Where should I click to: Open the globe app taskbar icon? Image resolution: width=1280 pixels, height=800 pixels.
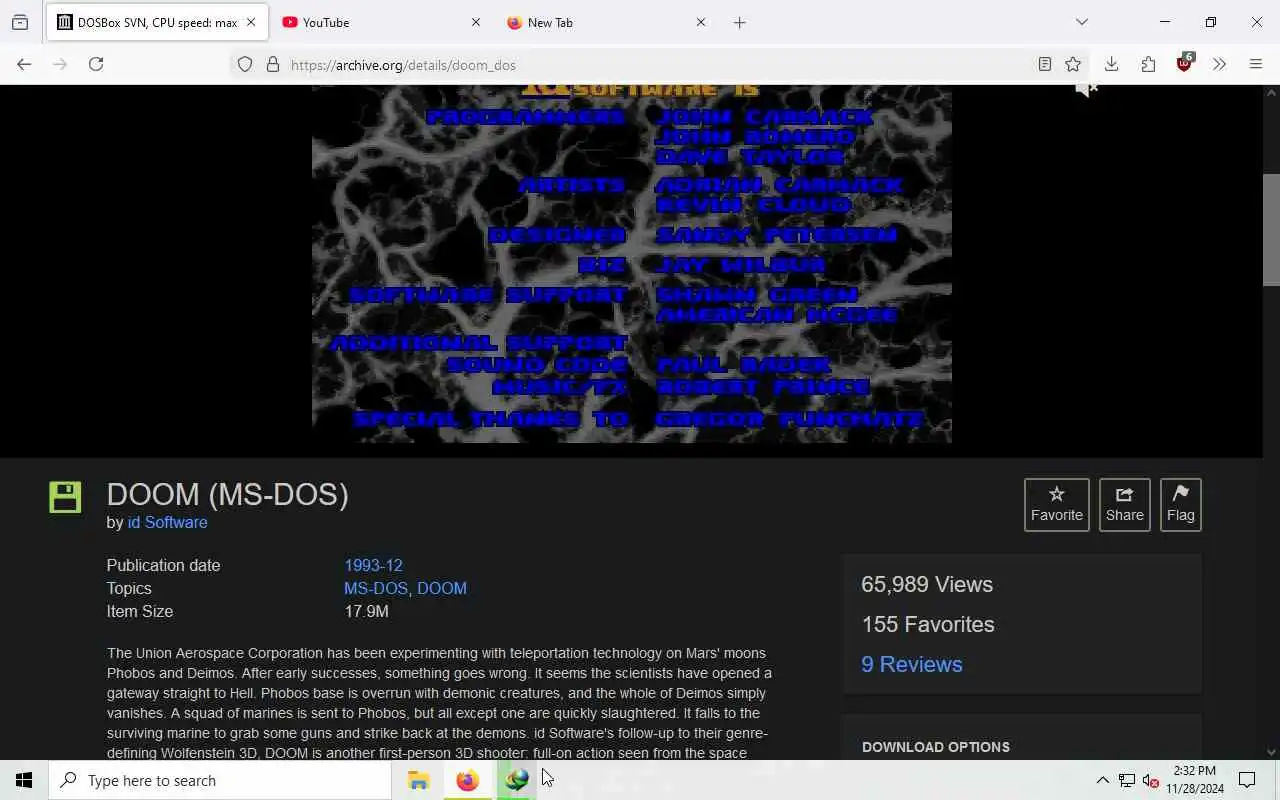click(516, 780)
